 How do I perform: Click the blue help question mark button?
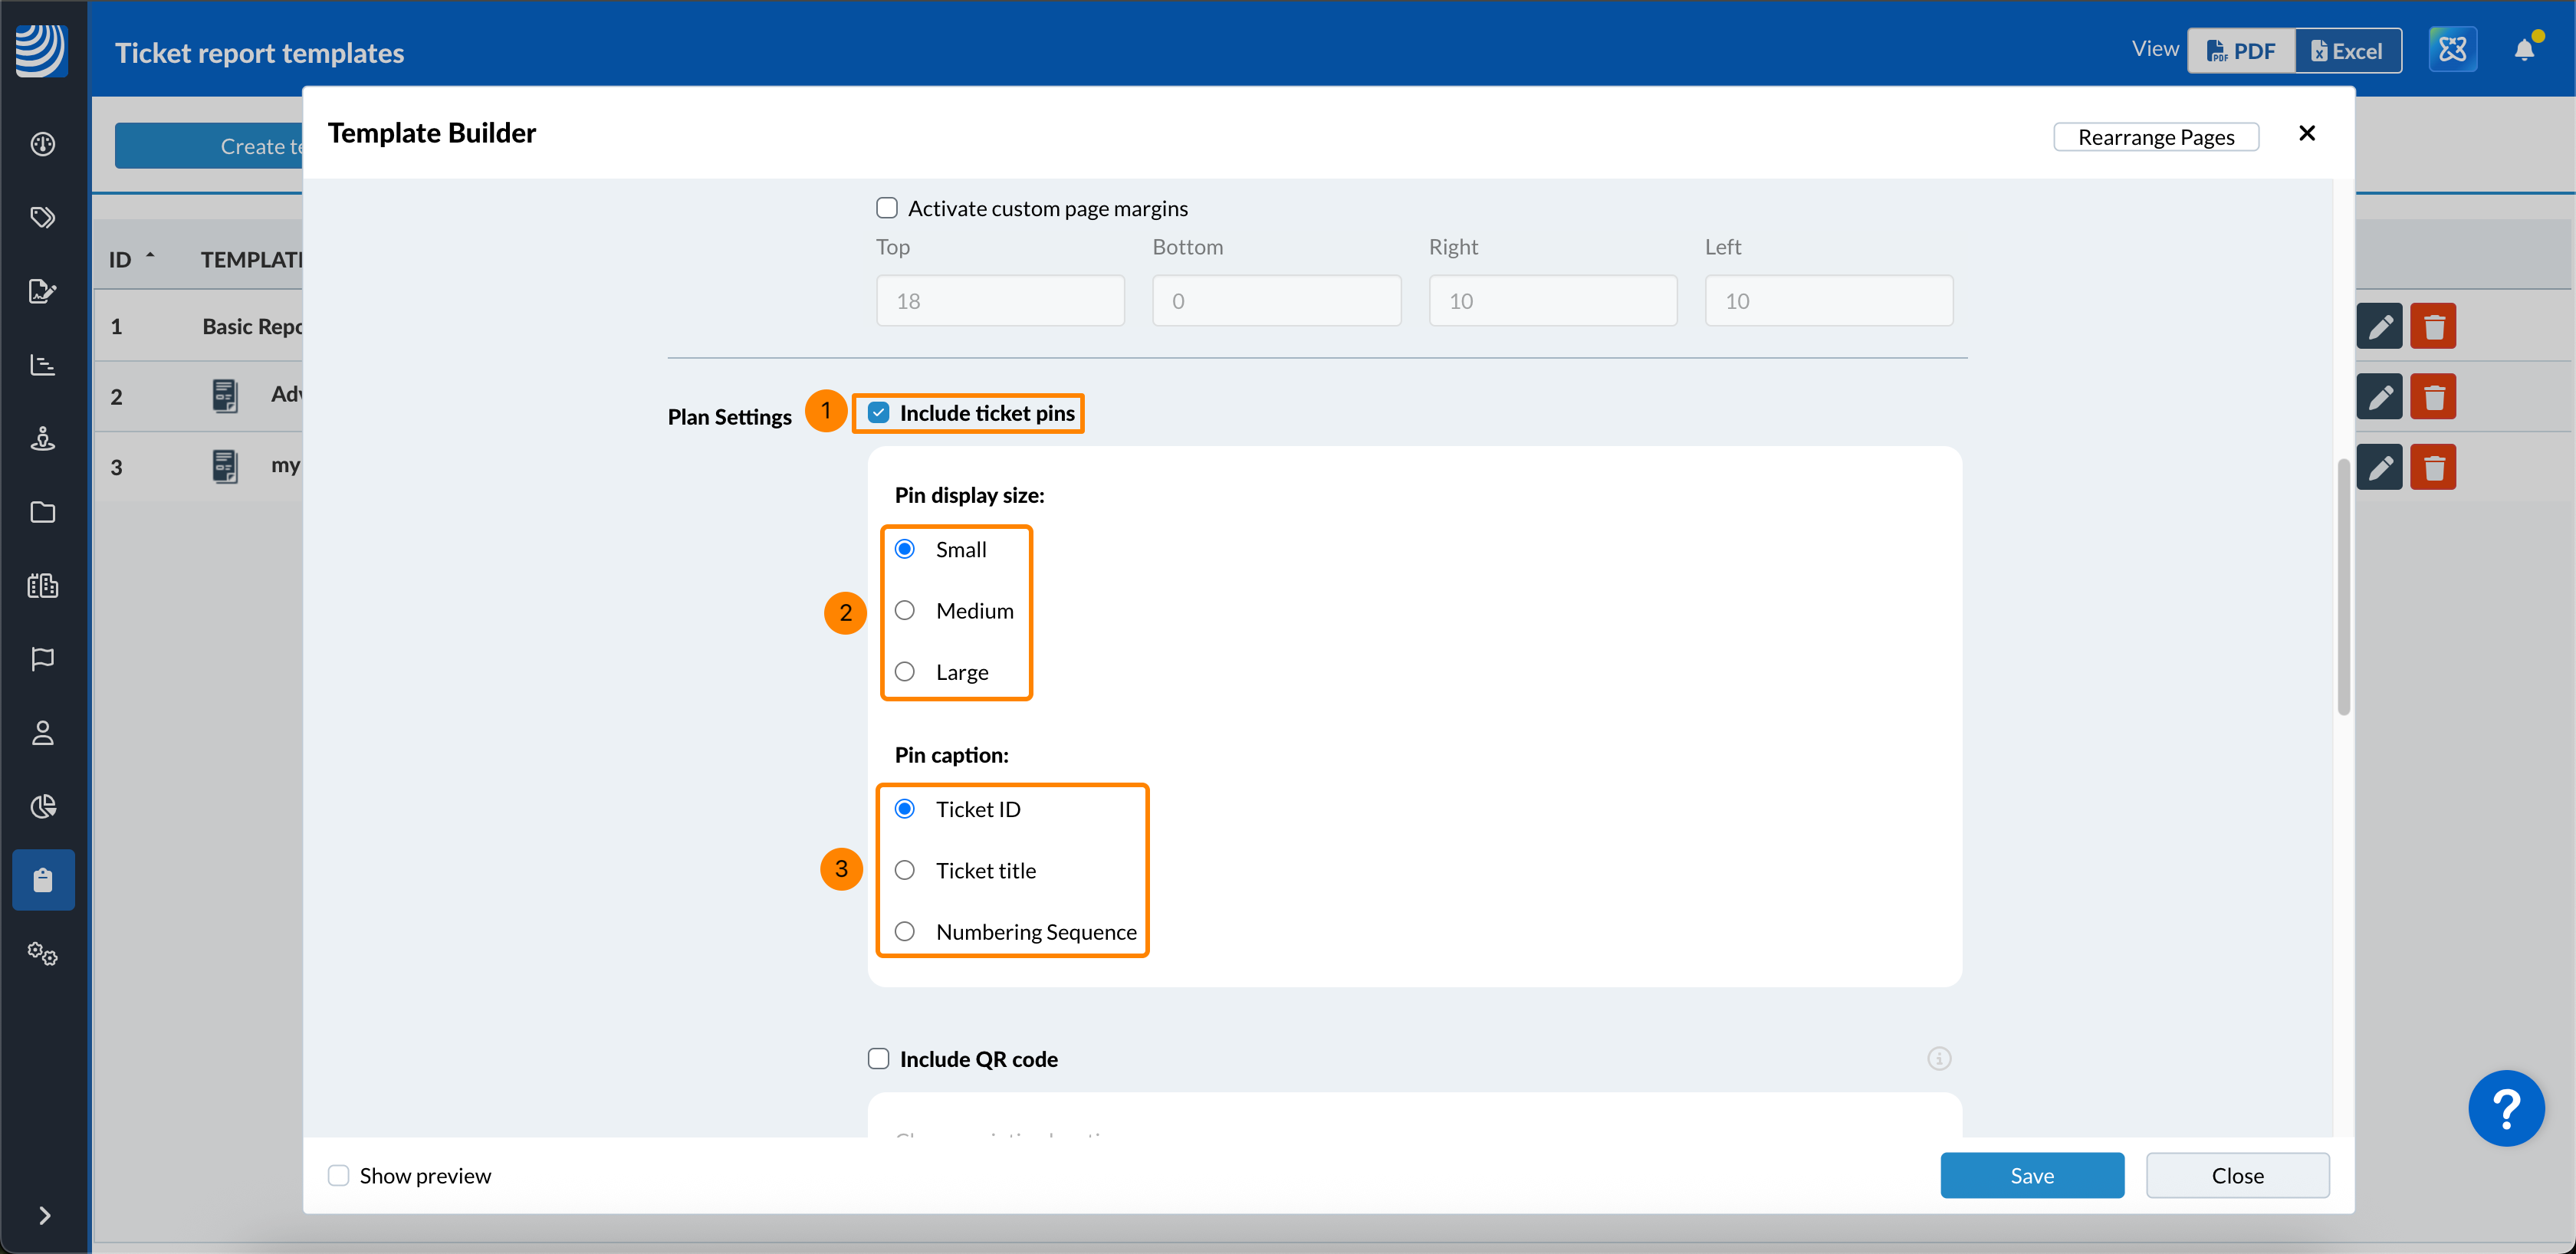[2505, 1108]
